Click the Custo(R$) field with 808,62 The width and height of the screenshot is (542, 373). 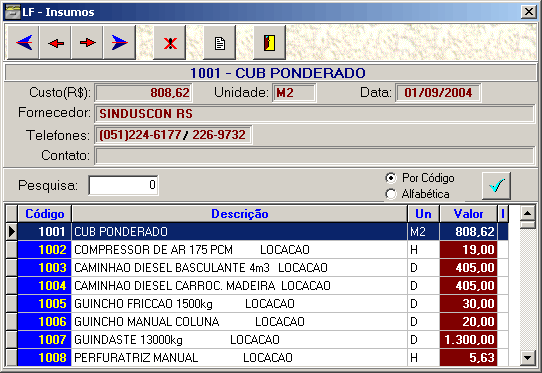143,93
